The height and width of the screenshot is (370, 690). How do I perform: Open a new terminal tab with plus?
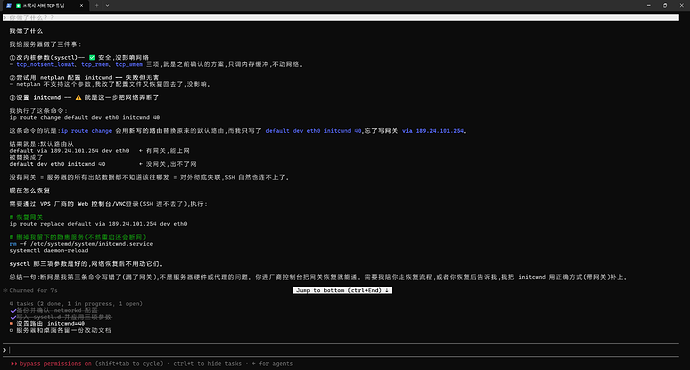[96, 6]
